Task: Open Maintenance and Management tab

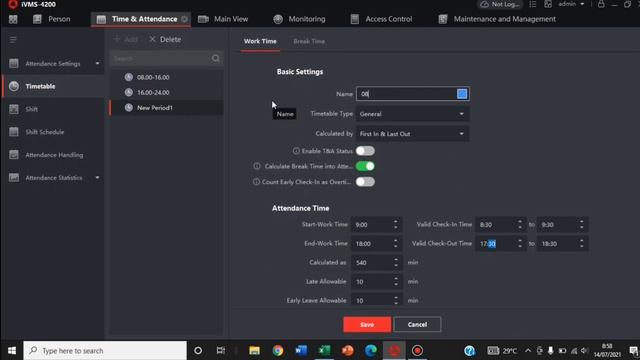Action: tap(497, 19)
